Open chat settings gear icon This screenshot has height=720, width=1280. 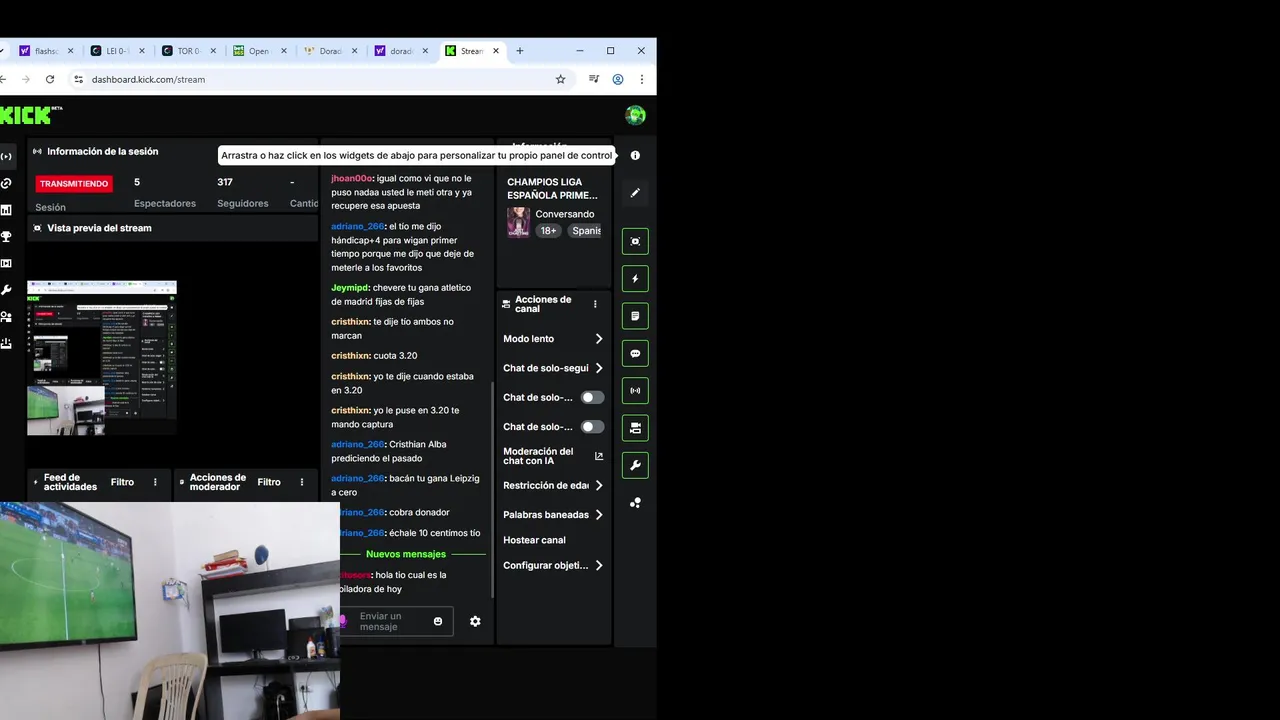click(x=475, y=621)
